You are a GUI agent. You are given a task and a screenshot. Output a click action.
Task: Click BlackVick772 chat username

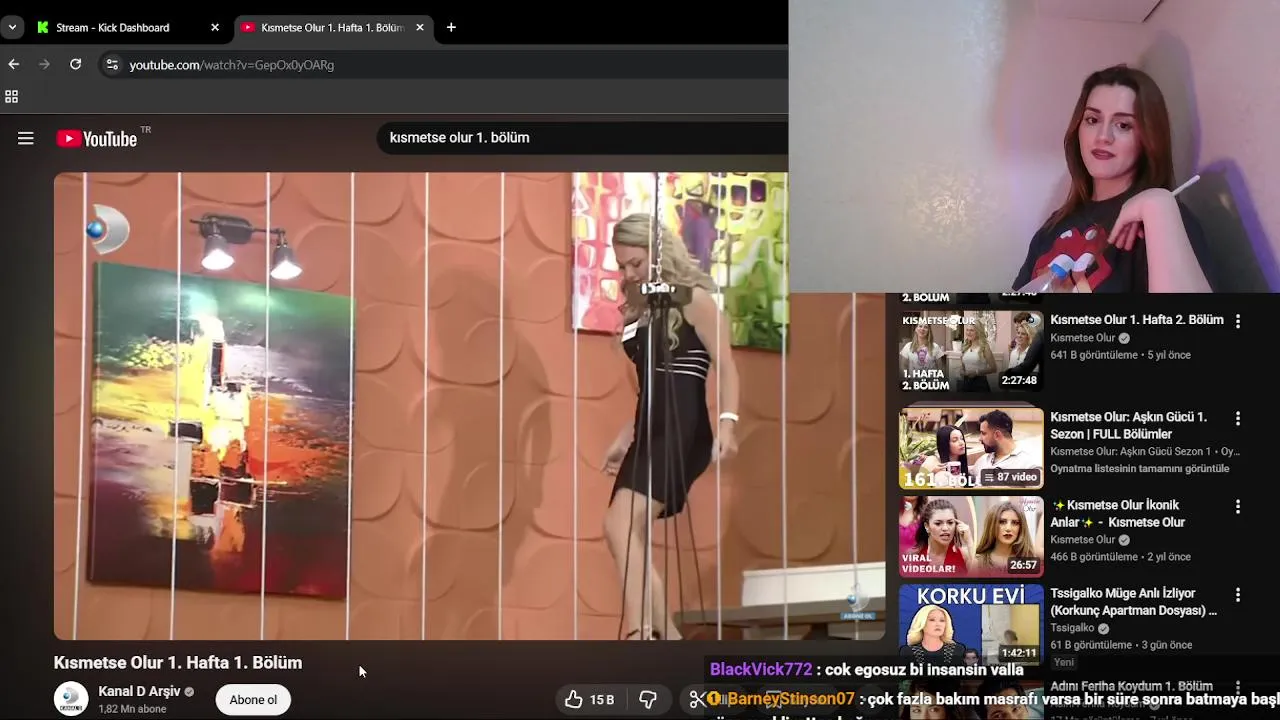[x=761, y=670]
